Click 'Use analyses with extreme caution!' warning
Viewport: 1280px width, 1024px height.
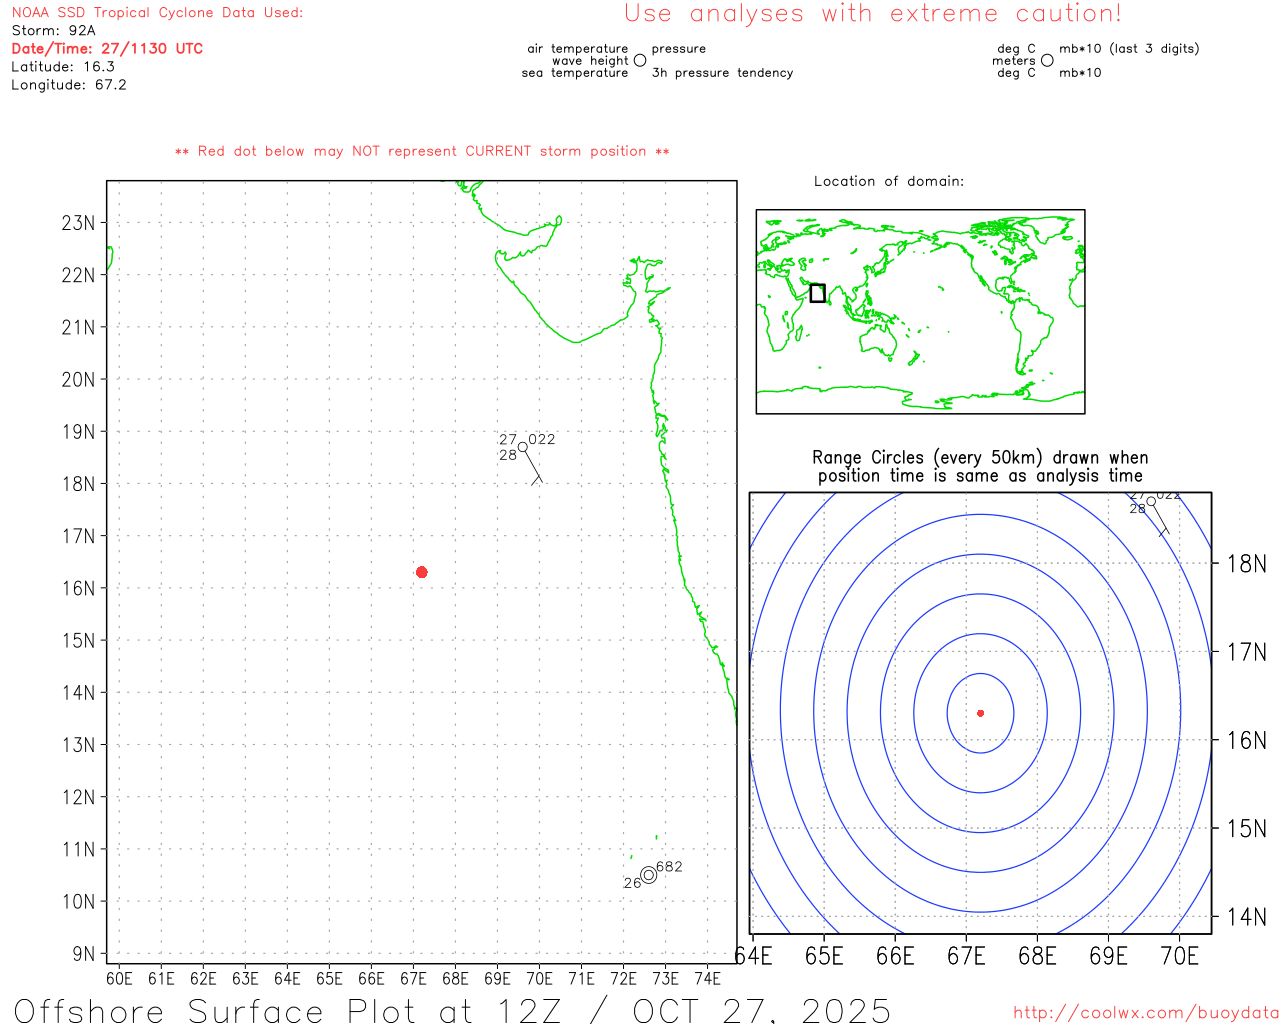pos(873,14)
